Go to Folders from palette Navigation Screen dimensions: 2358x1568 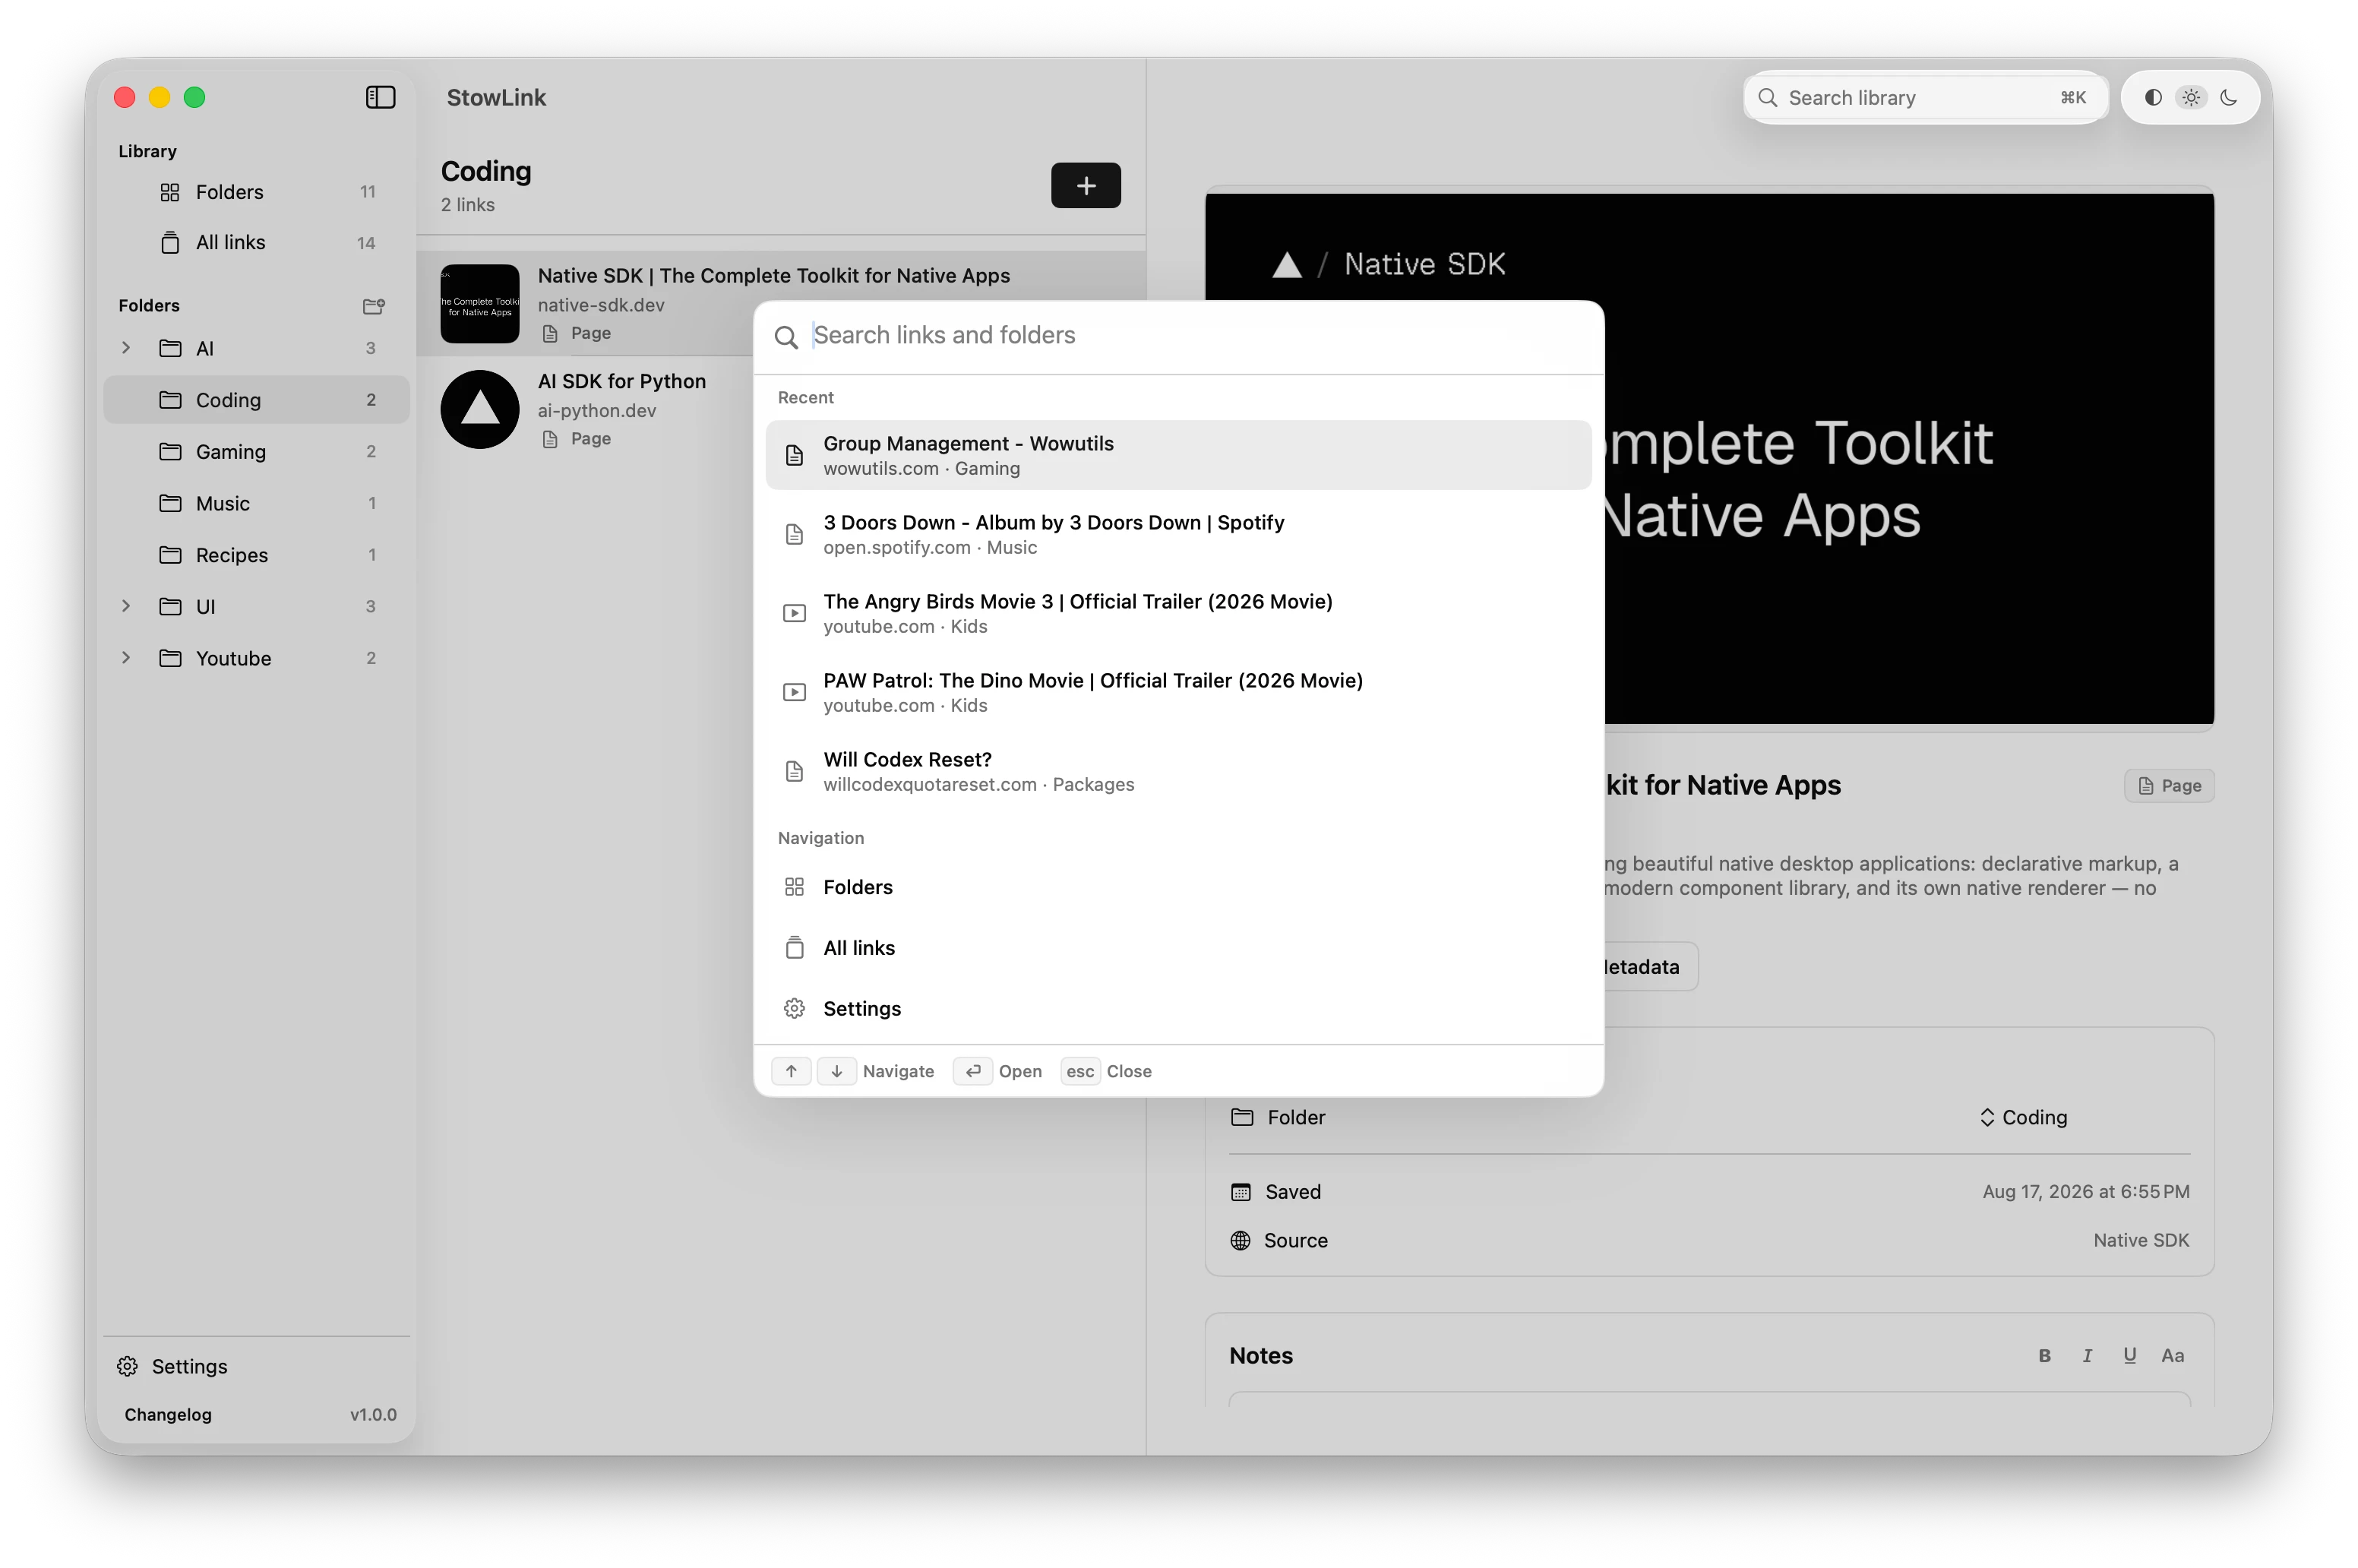(1178, 887)
